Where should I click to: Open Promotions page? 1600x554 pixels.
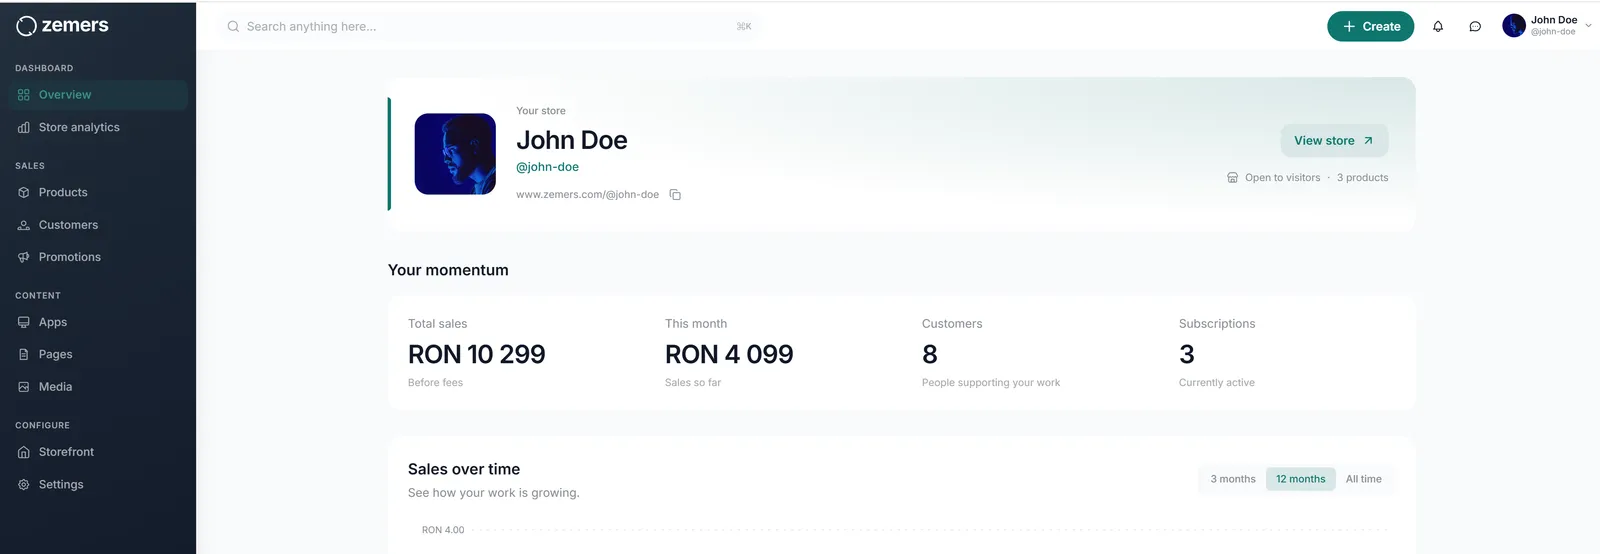point(98,257)
